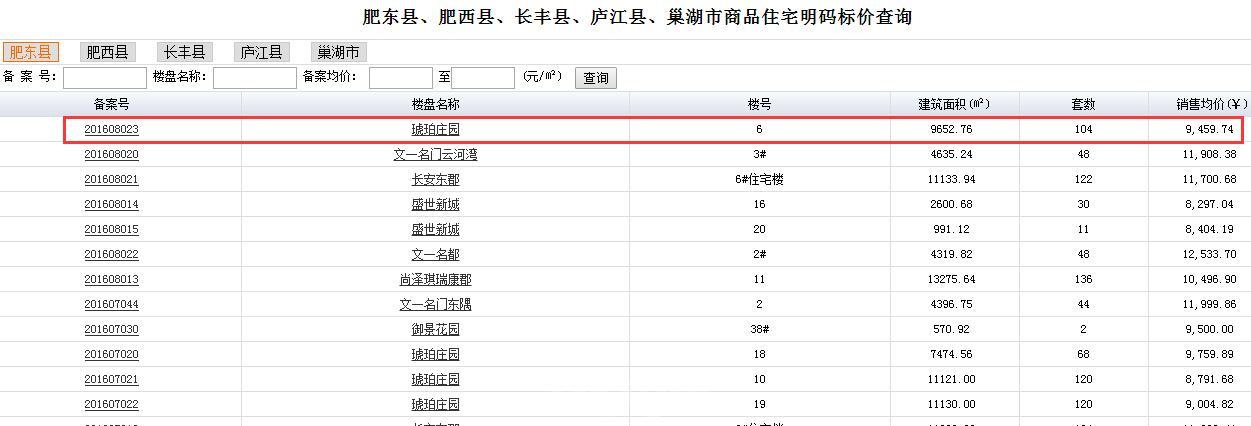1251x426 pixels.
Task: Click the 文一名门东隅 property link
Action: click(435, 305)
